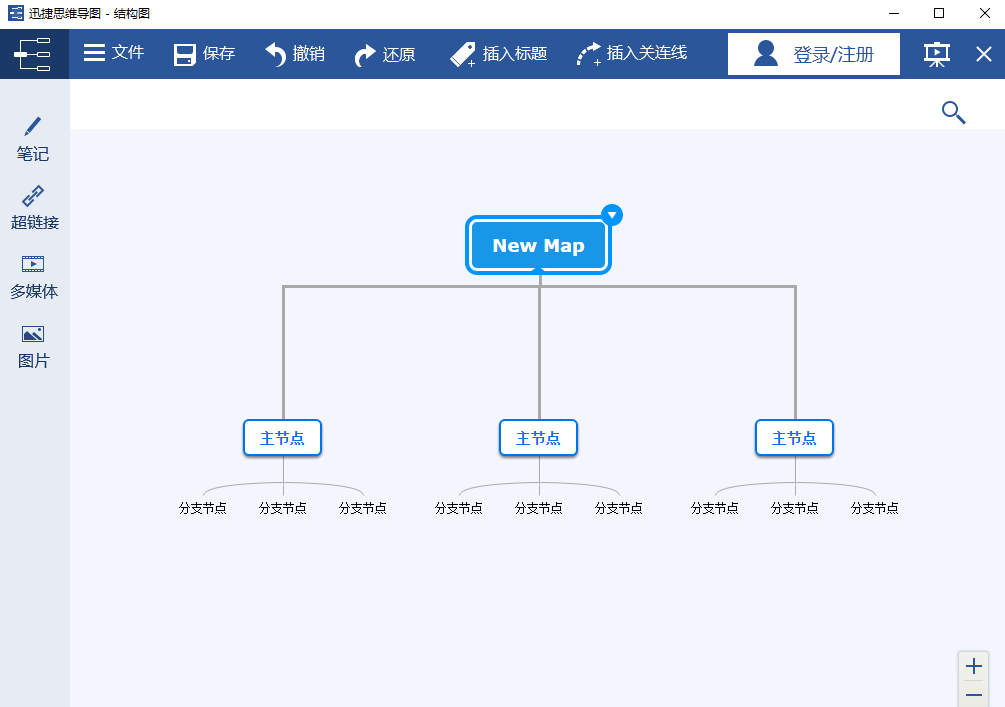
Task: Expand the New Map node dropdown arrow
Action: 612,214
